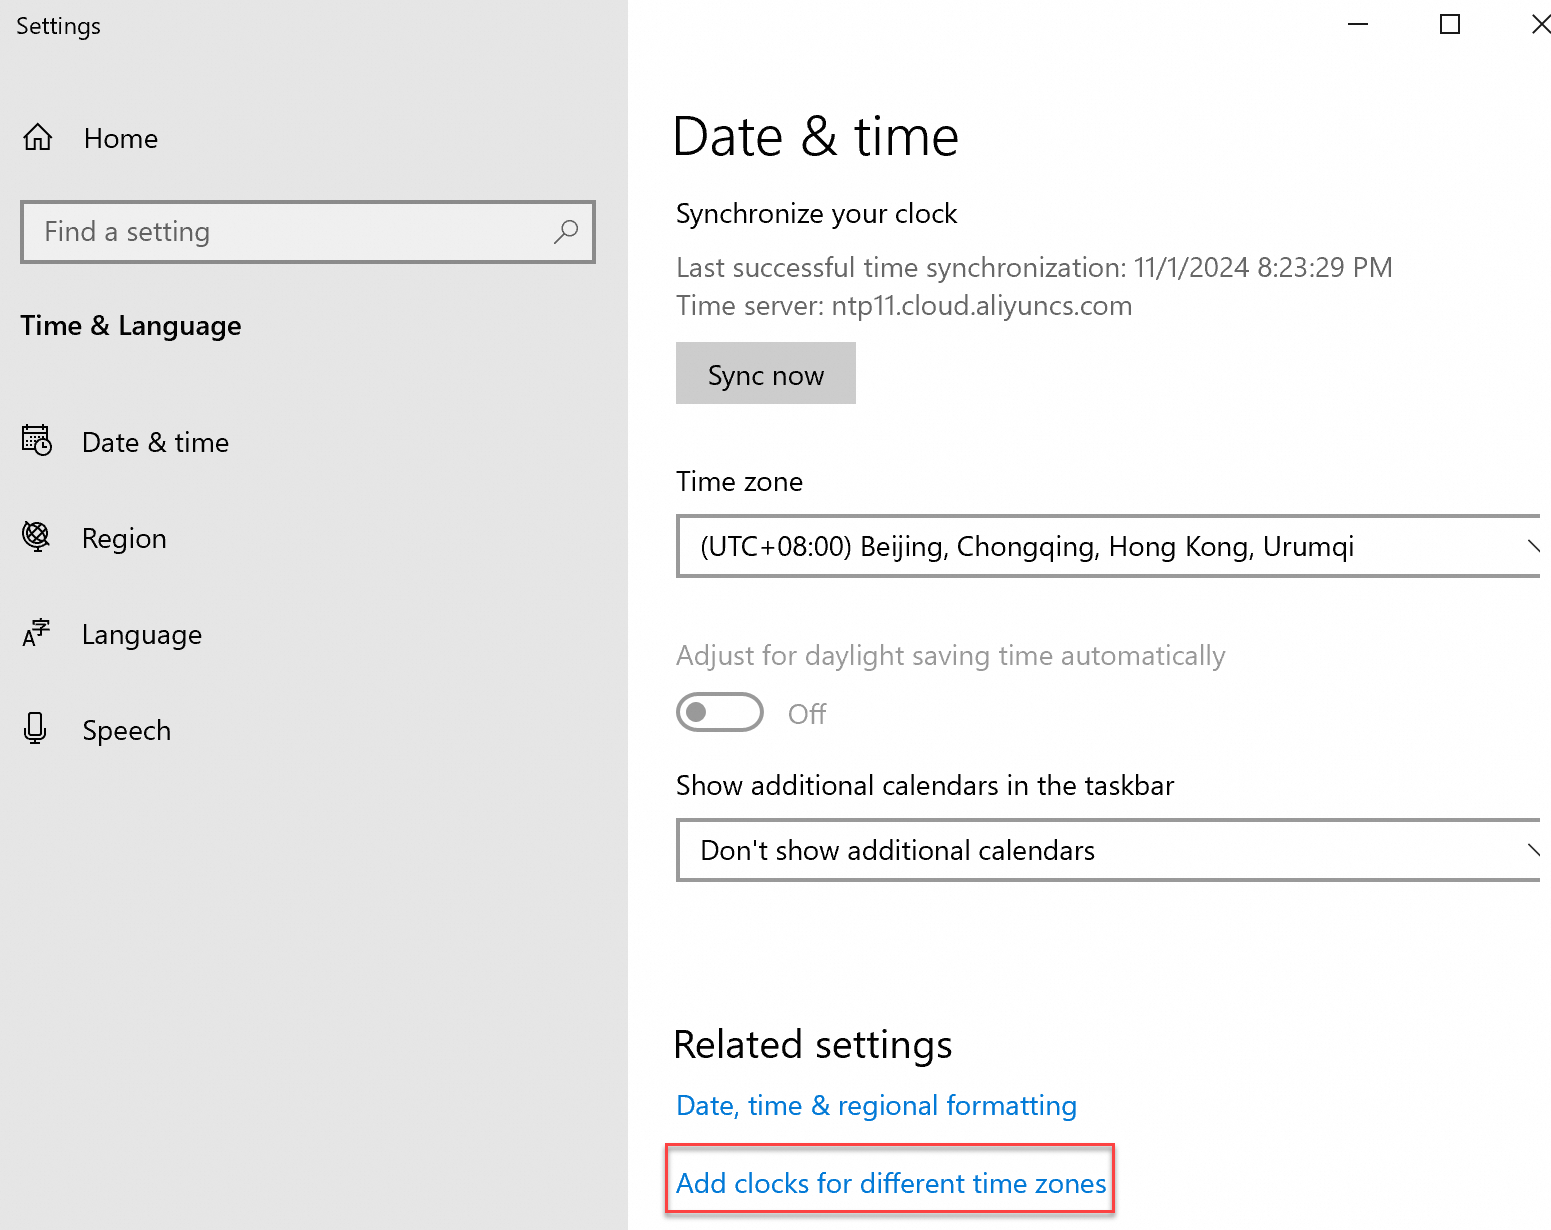Click the Sync now button

pos(766,373)
